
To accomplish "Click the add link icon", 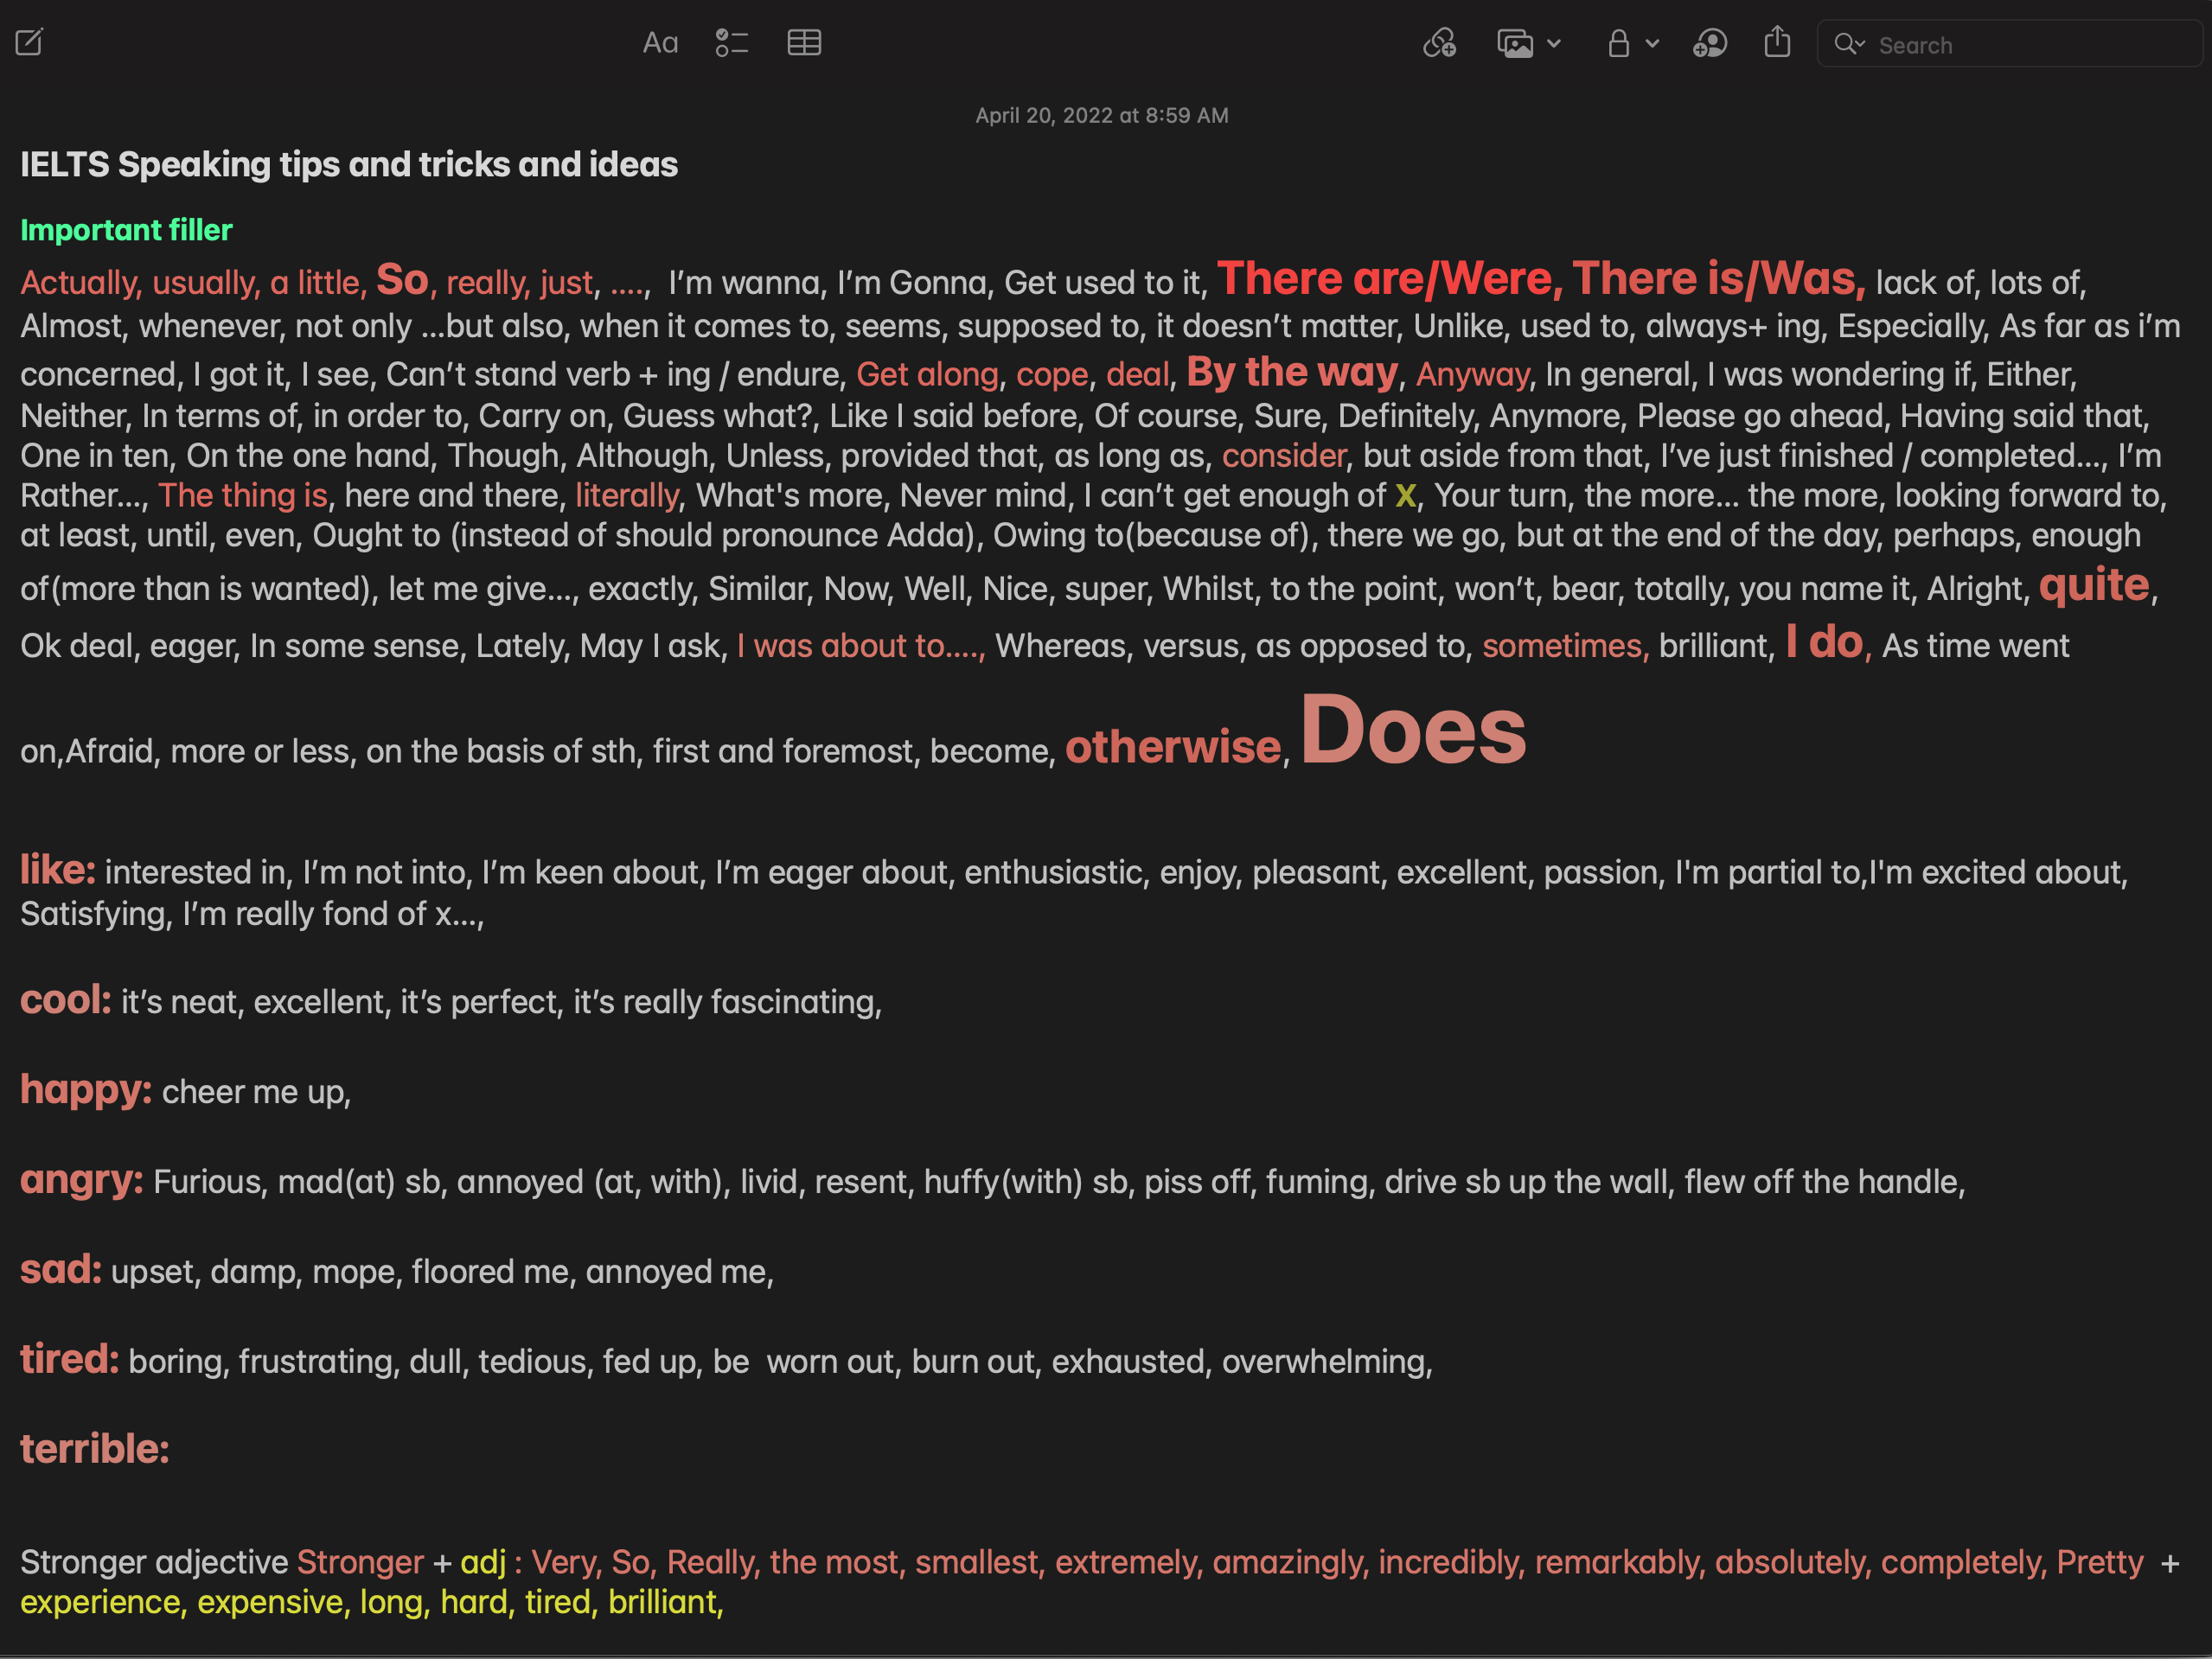I will coord(1439,43).
